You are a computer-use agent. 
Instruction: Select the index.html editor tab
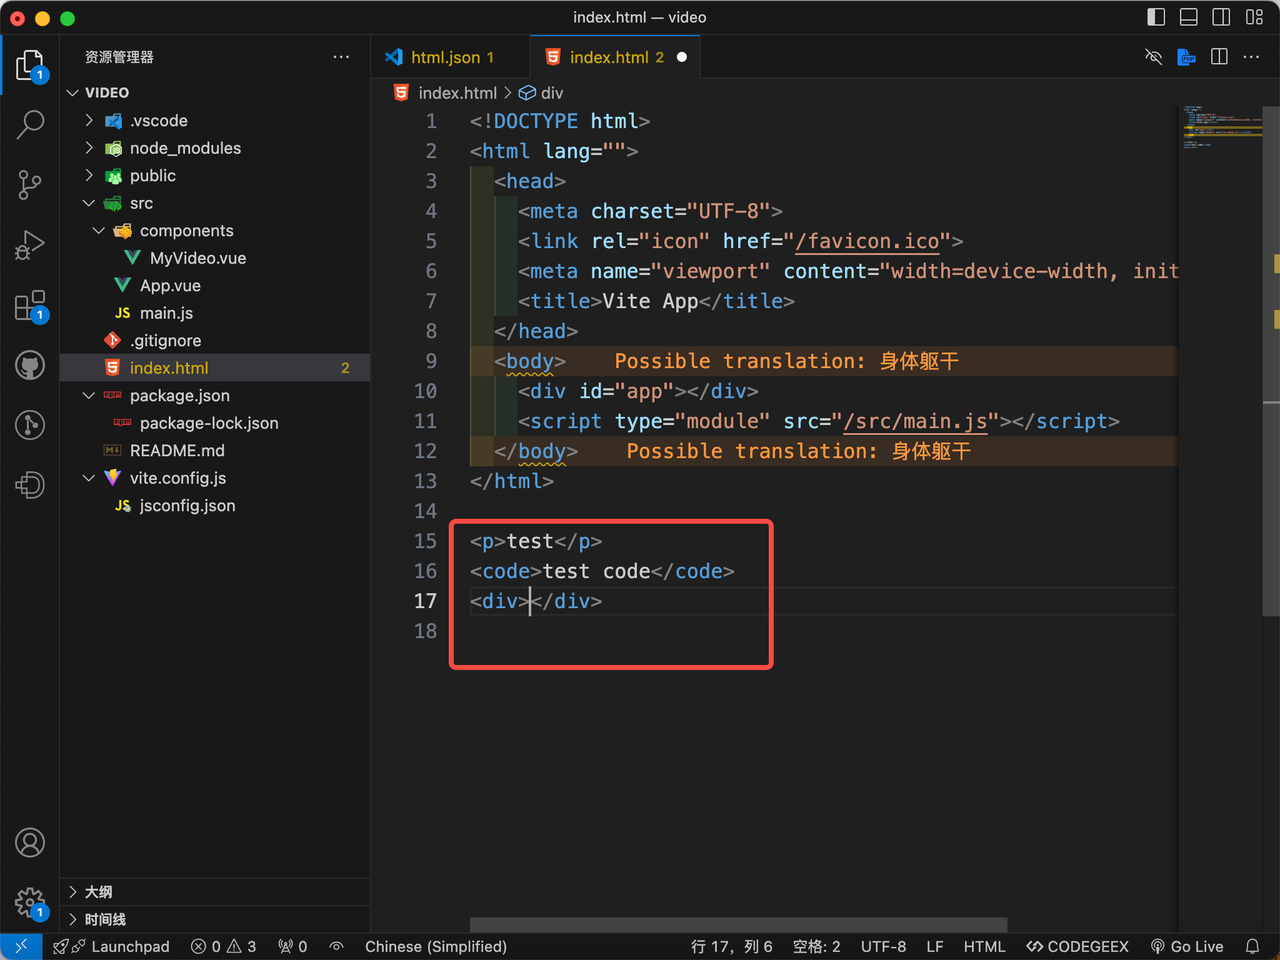[x=608, y=58]
